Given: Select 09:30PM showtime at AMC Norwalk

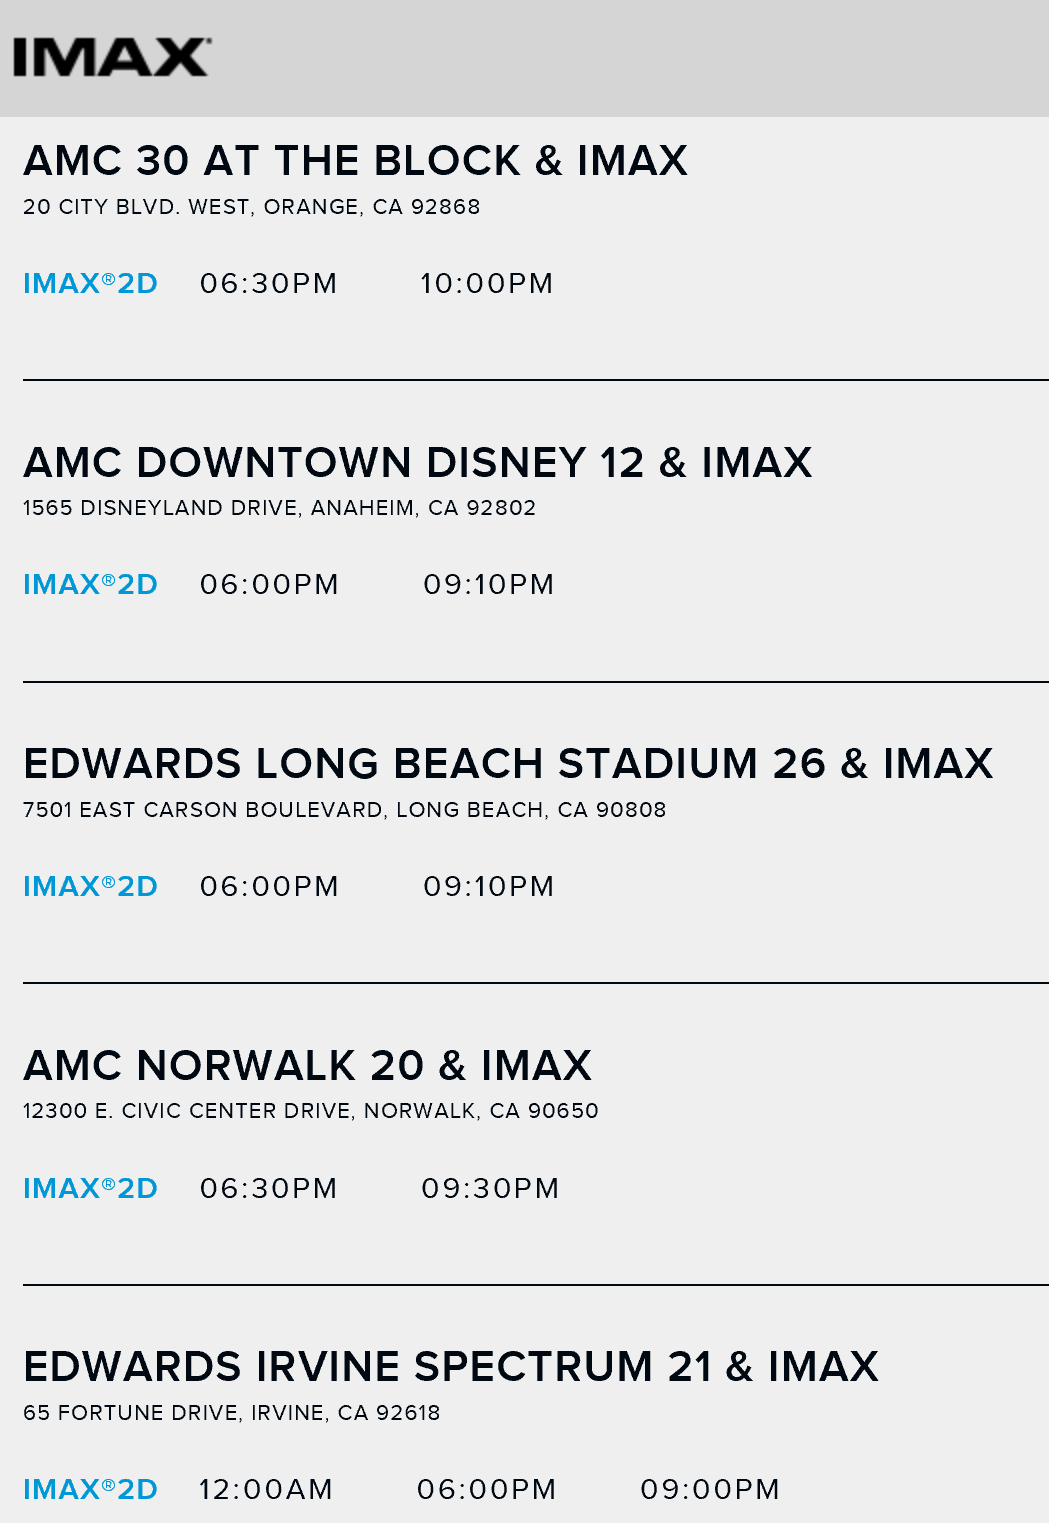Looking at the screenshot, I should tap(490, 1189).
